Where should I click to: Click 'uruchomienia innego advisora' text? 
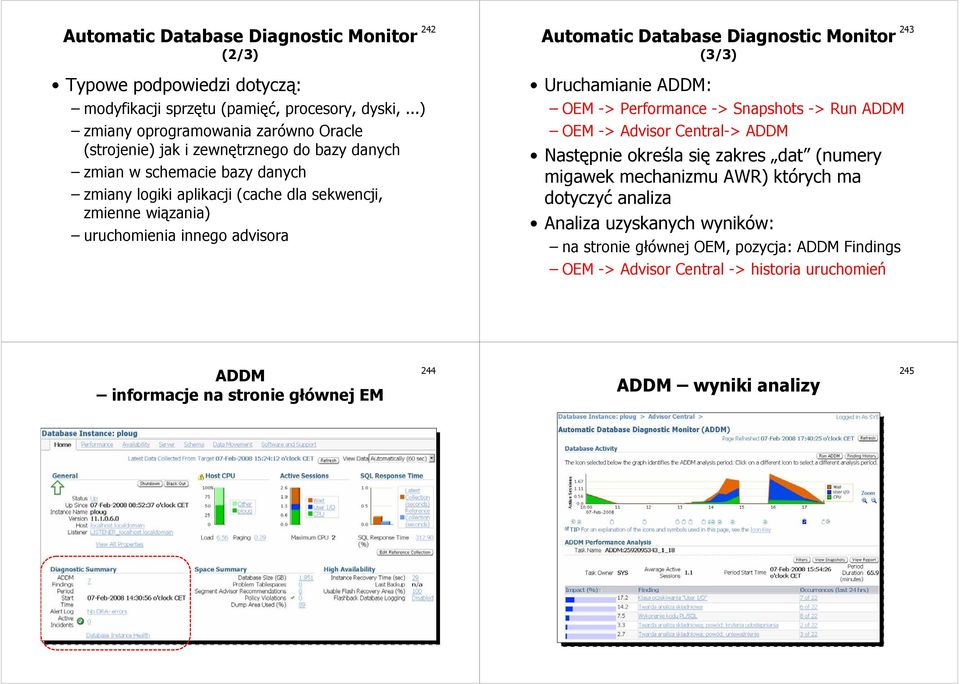click(x=186, y=236)
